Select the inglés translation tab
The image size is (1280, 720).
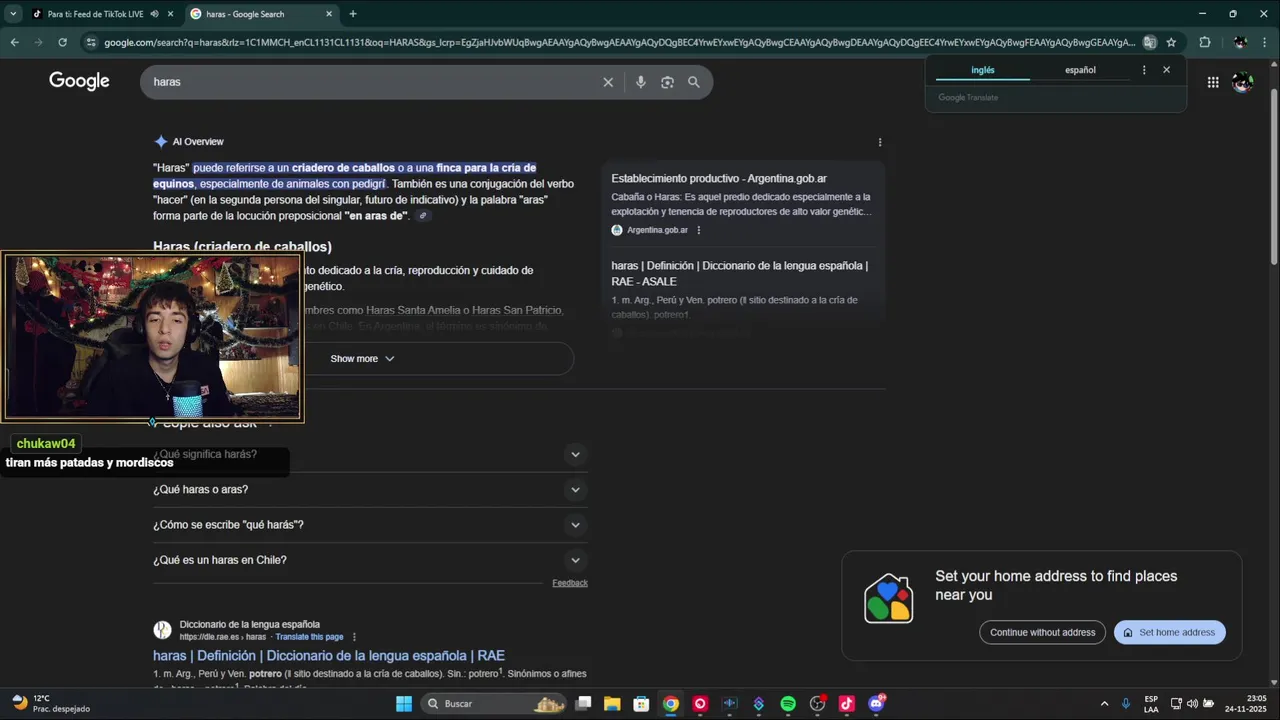pos(983,70)
